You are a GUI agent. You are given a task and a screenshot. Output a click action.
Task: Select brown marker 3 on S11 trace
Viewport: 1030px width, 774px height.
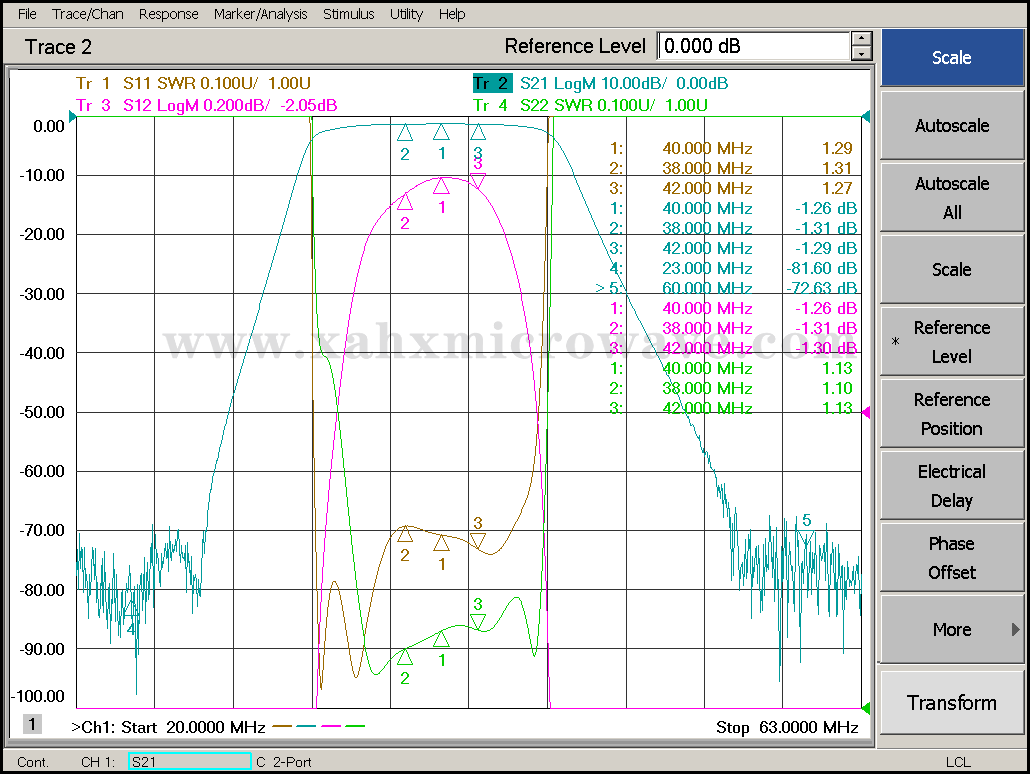pyautogui.click(x=478, y=541)
